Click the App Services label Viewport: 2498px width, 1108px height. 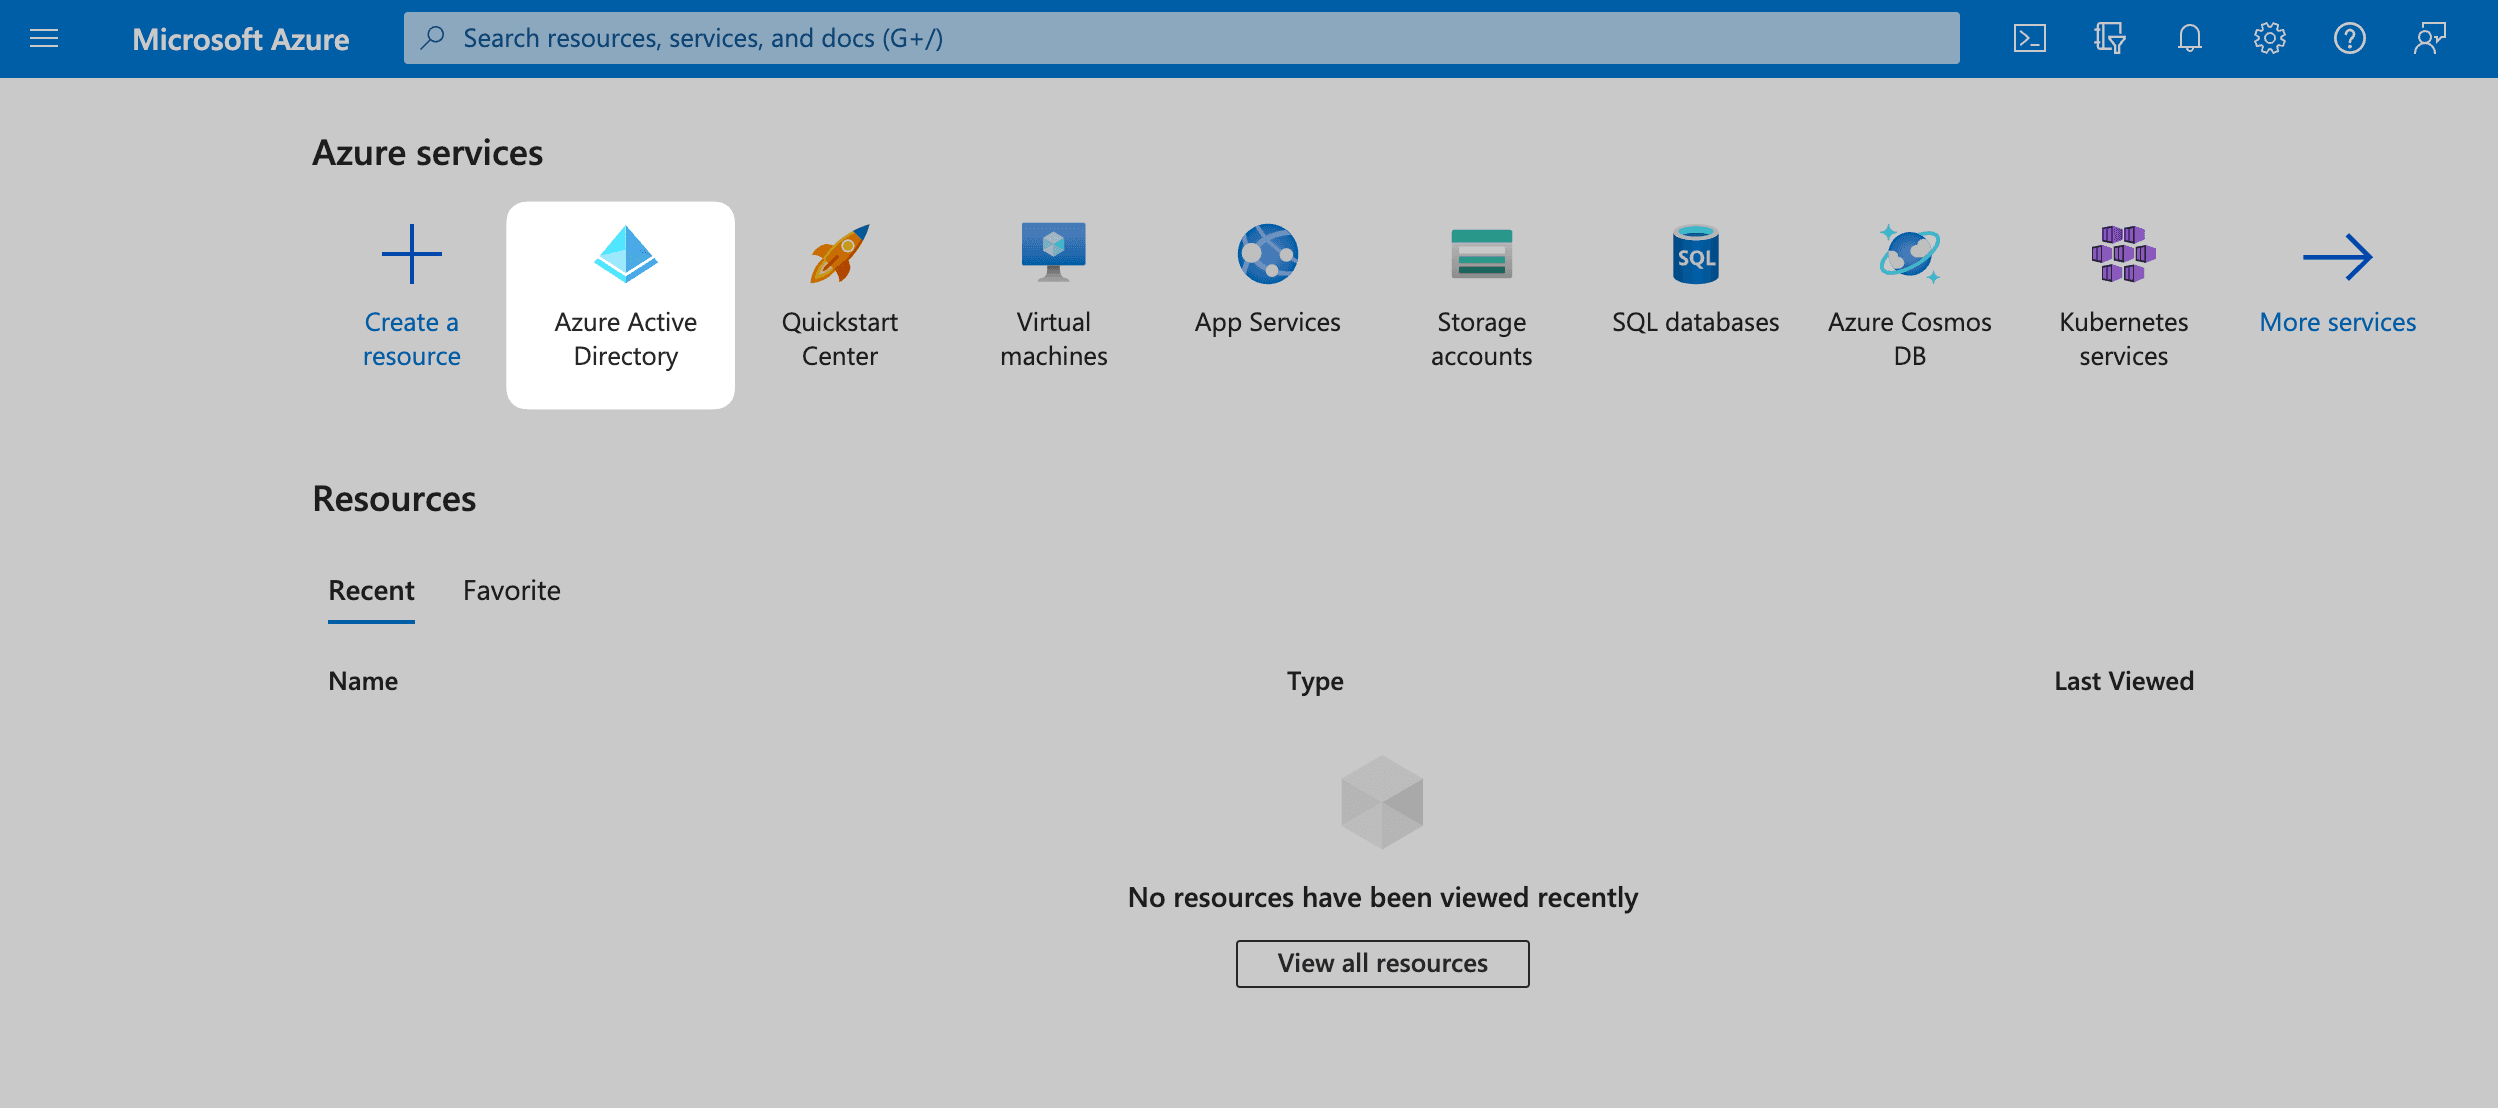[1268, 322]
